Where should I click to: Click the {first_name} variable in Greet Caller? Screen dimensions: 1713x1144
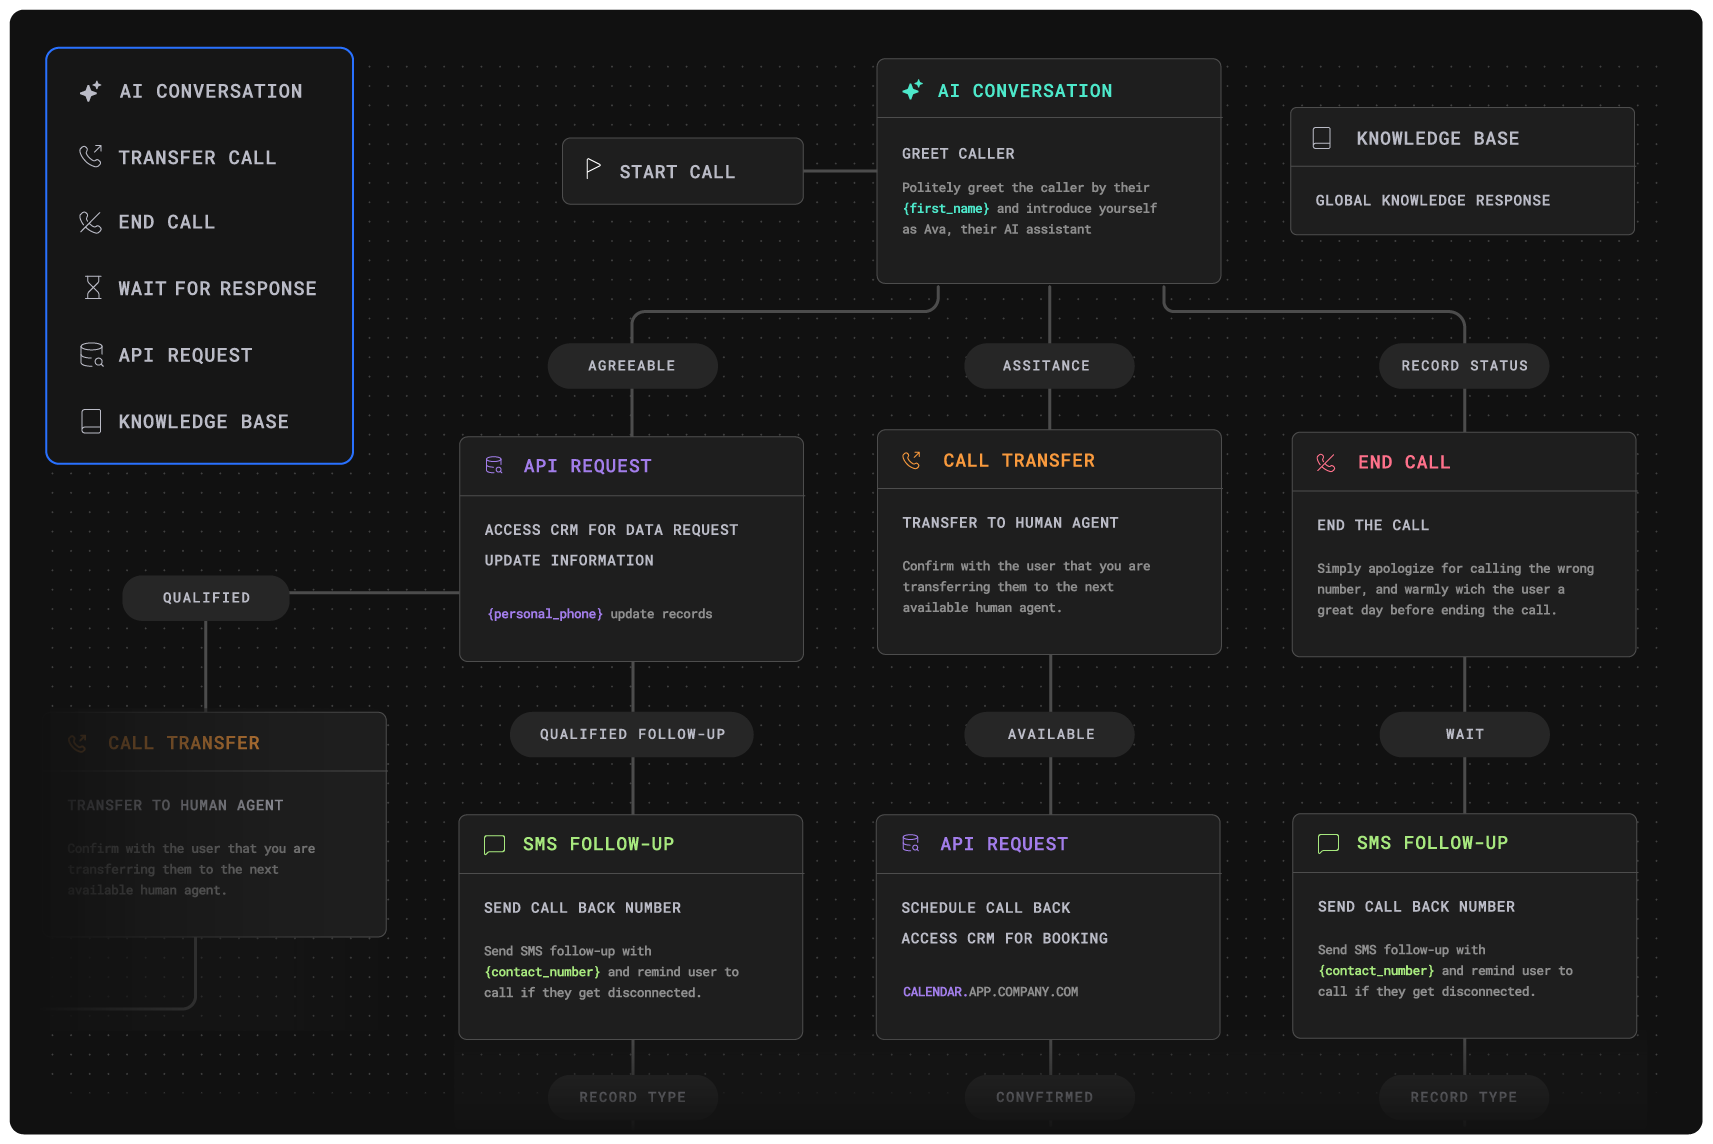click(946, 209)
